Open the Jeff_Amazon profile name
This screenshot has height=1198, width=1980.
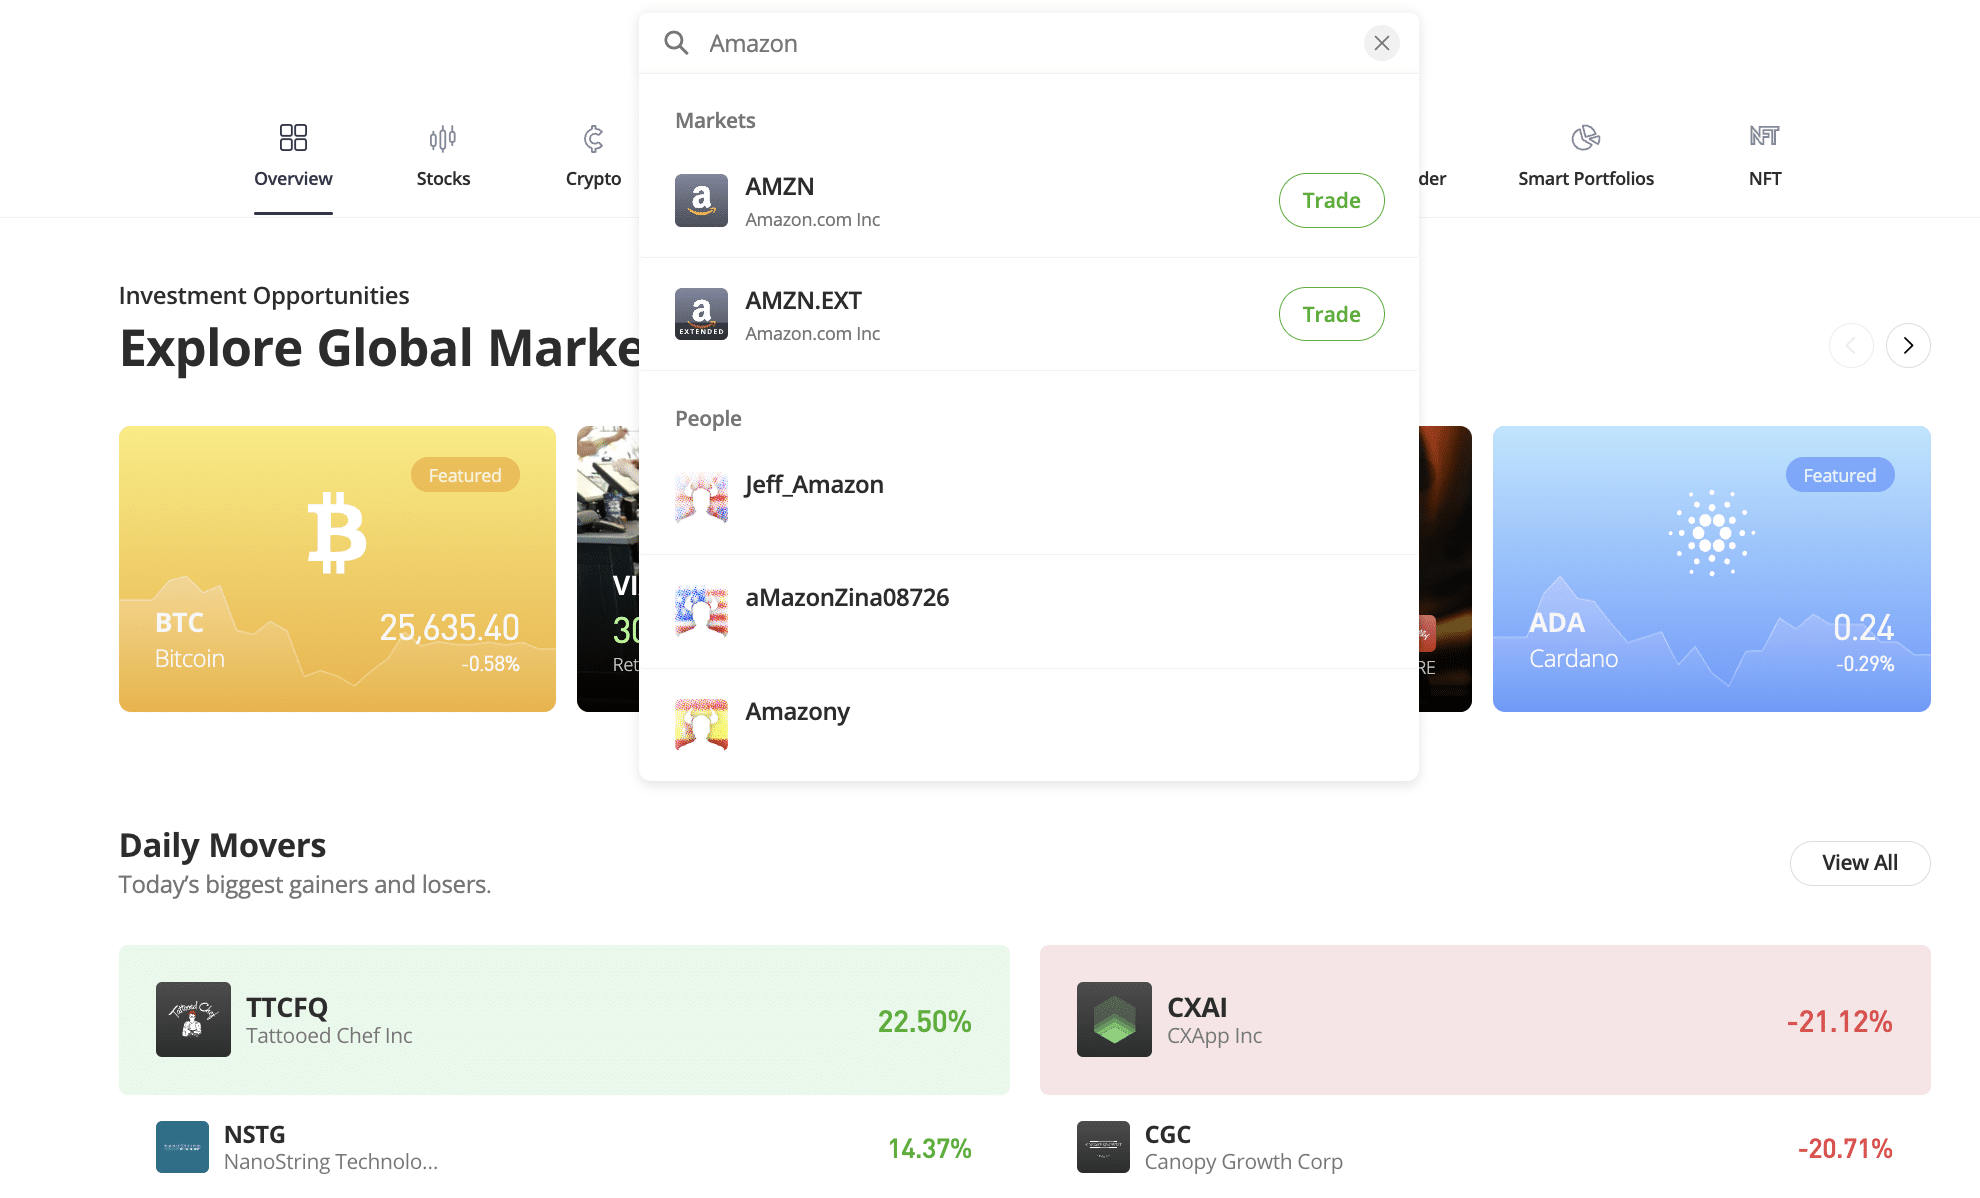[x=814, y=485]
